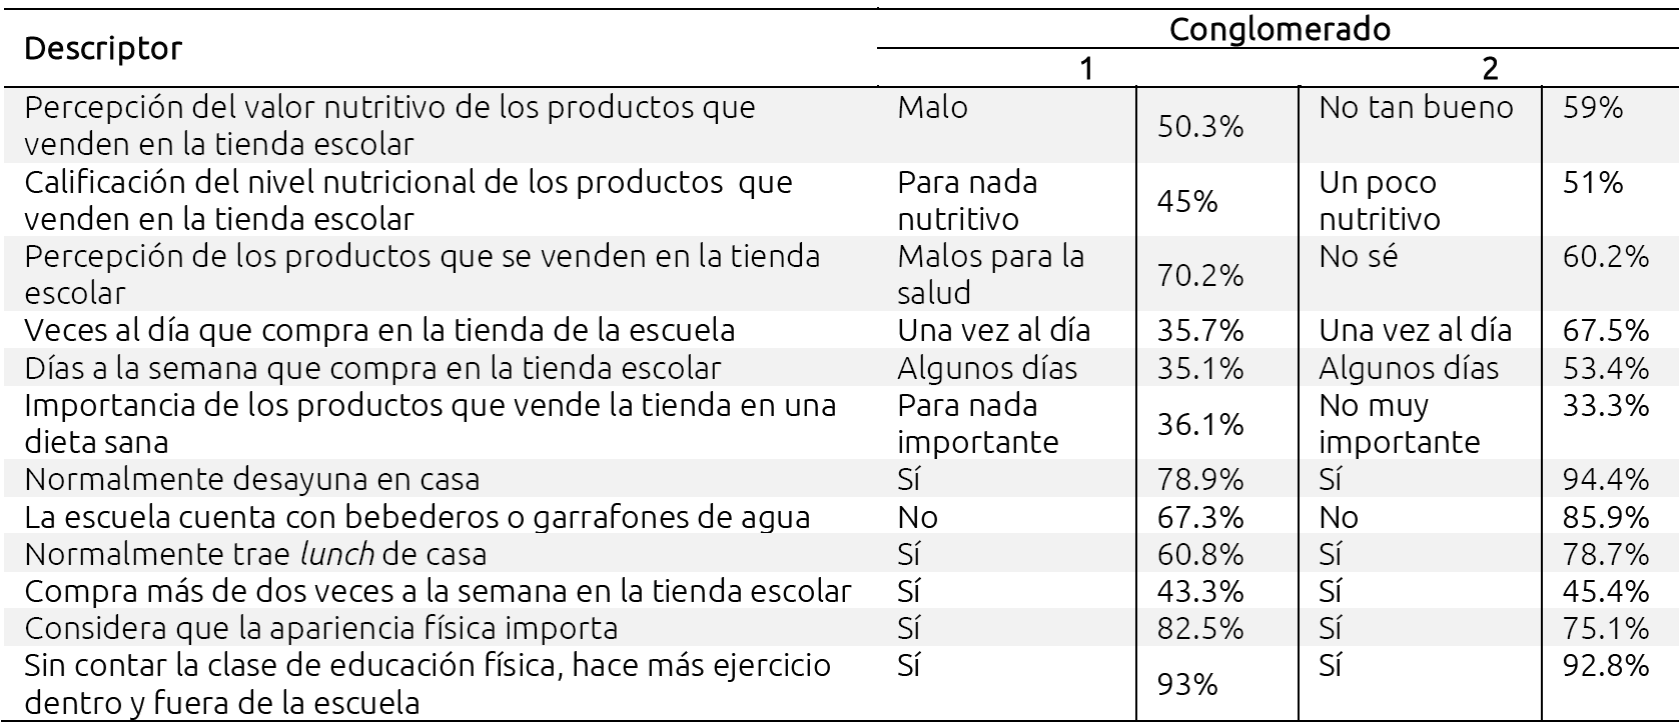
Task: Select the 'Normalmente trae lunch de casa' descriptor
Action: click(255, 553)
